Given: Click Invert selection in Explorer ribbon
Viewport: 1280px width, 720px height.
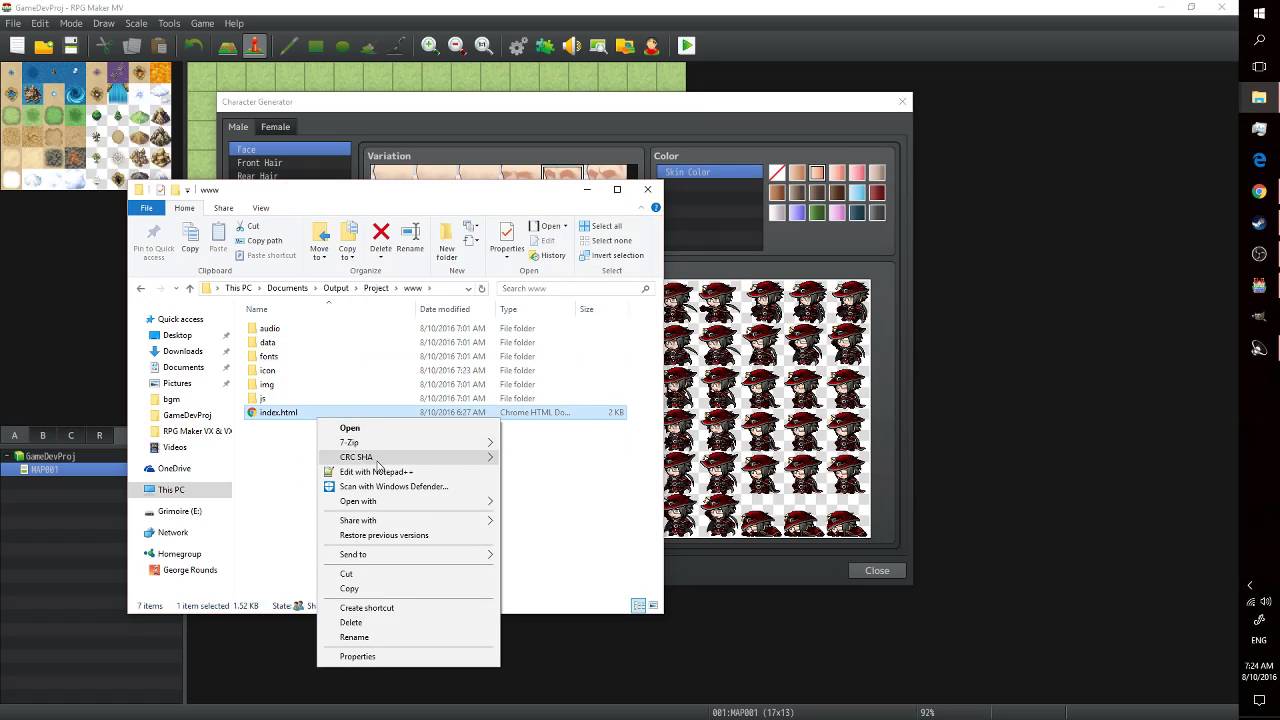Looking at the screenshot, I should click(611, 255).
